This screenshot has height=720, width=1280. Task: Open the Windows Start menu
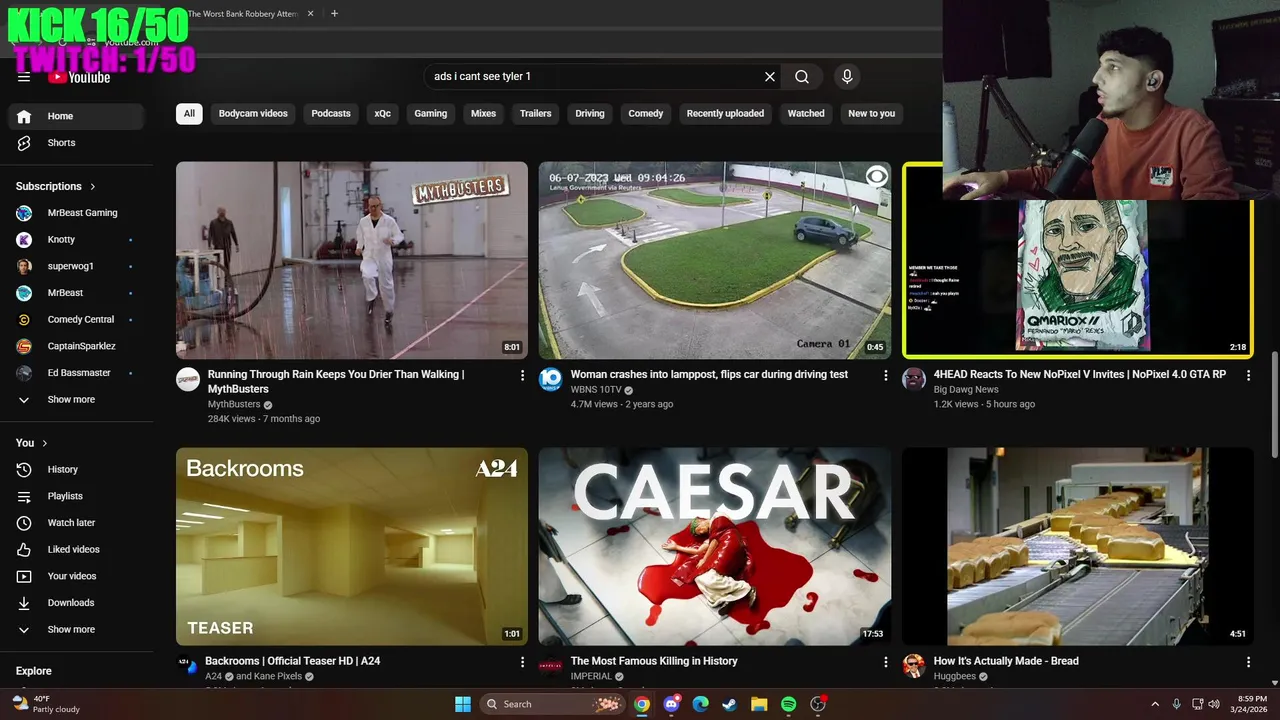tap(463, 704)
